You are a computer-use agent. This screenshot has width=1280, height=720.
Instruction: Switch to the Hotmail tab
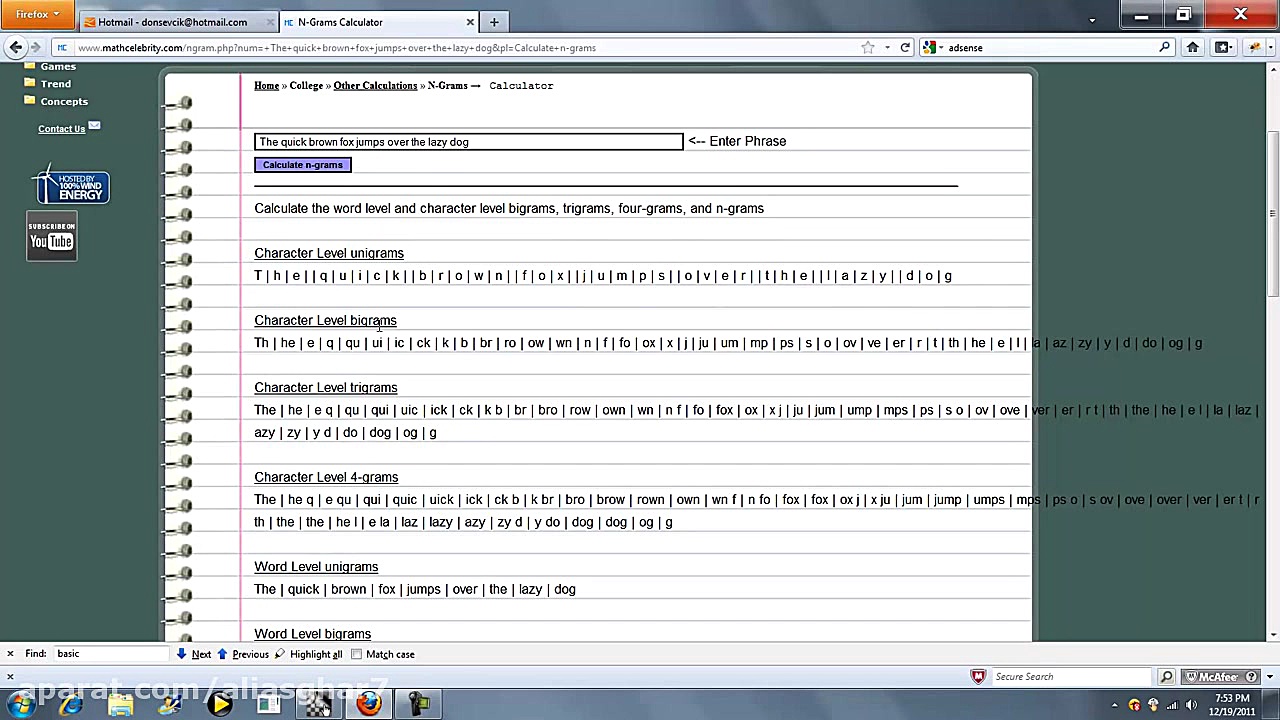point(172,22)
